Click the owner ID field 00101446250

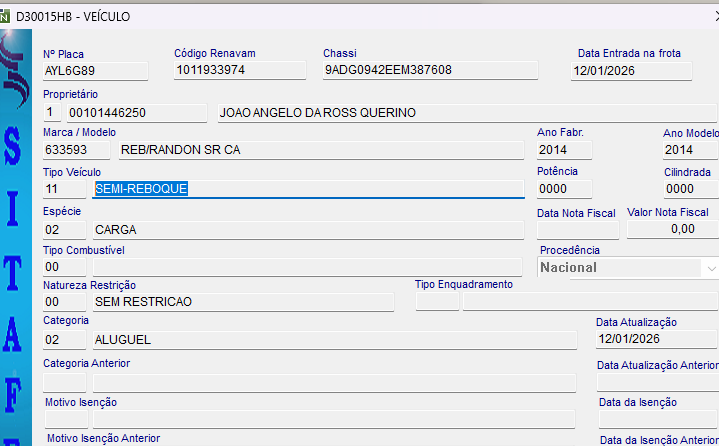[x=135, y=113]
